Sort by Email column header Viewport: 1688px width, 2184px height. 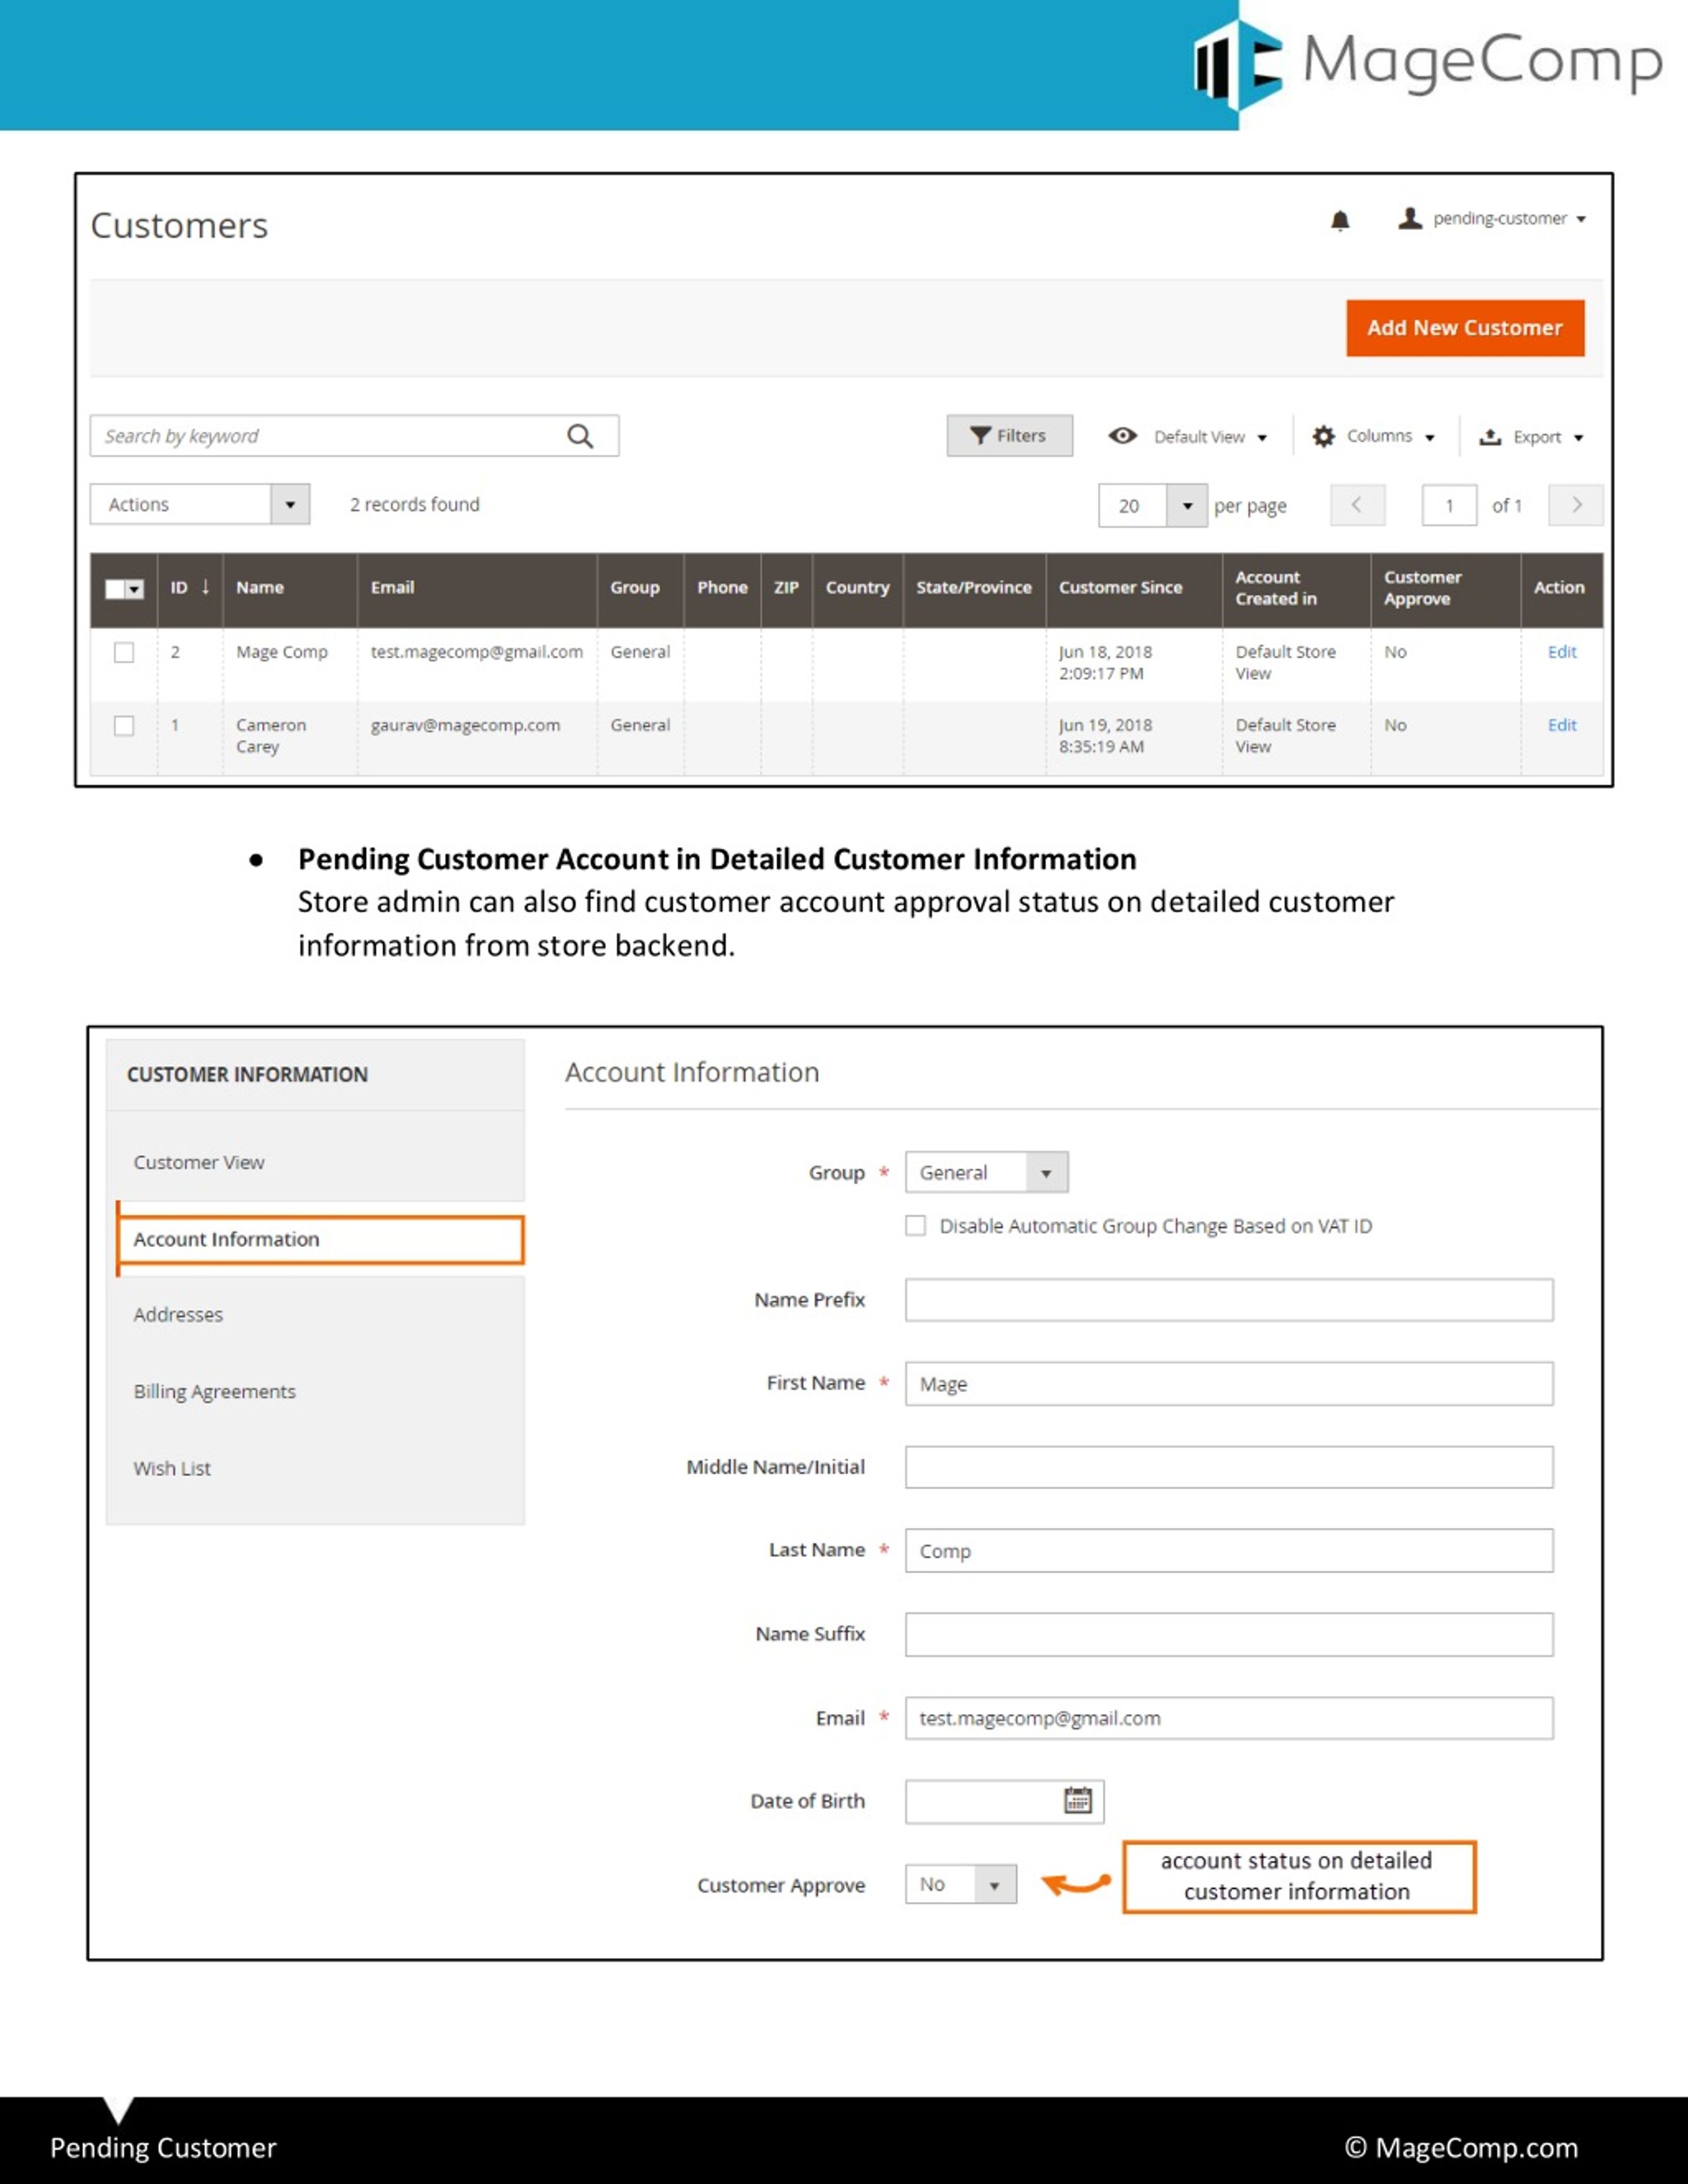tap(477, 590)
